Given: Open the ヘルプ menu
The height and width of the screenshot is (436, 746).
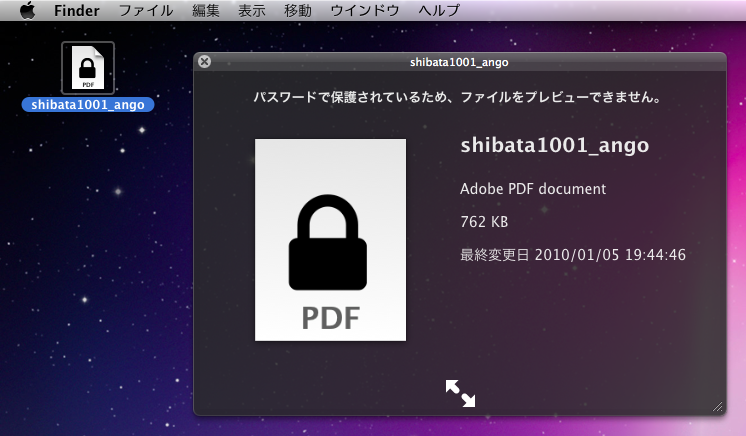Looking at the screenshot, I should [x=438, y=11].
